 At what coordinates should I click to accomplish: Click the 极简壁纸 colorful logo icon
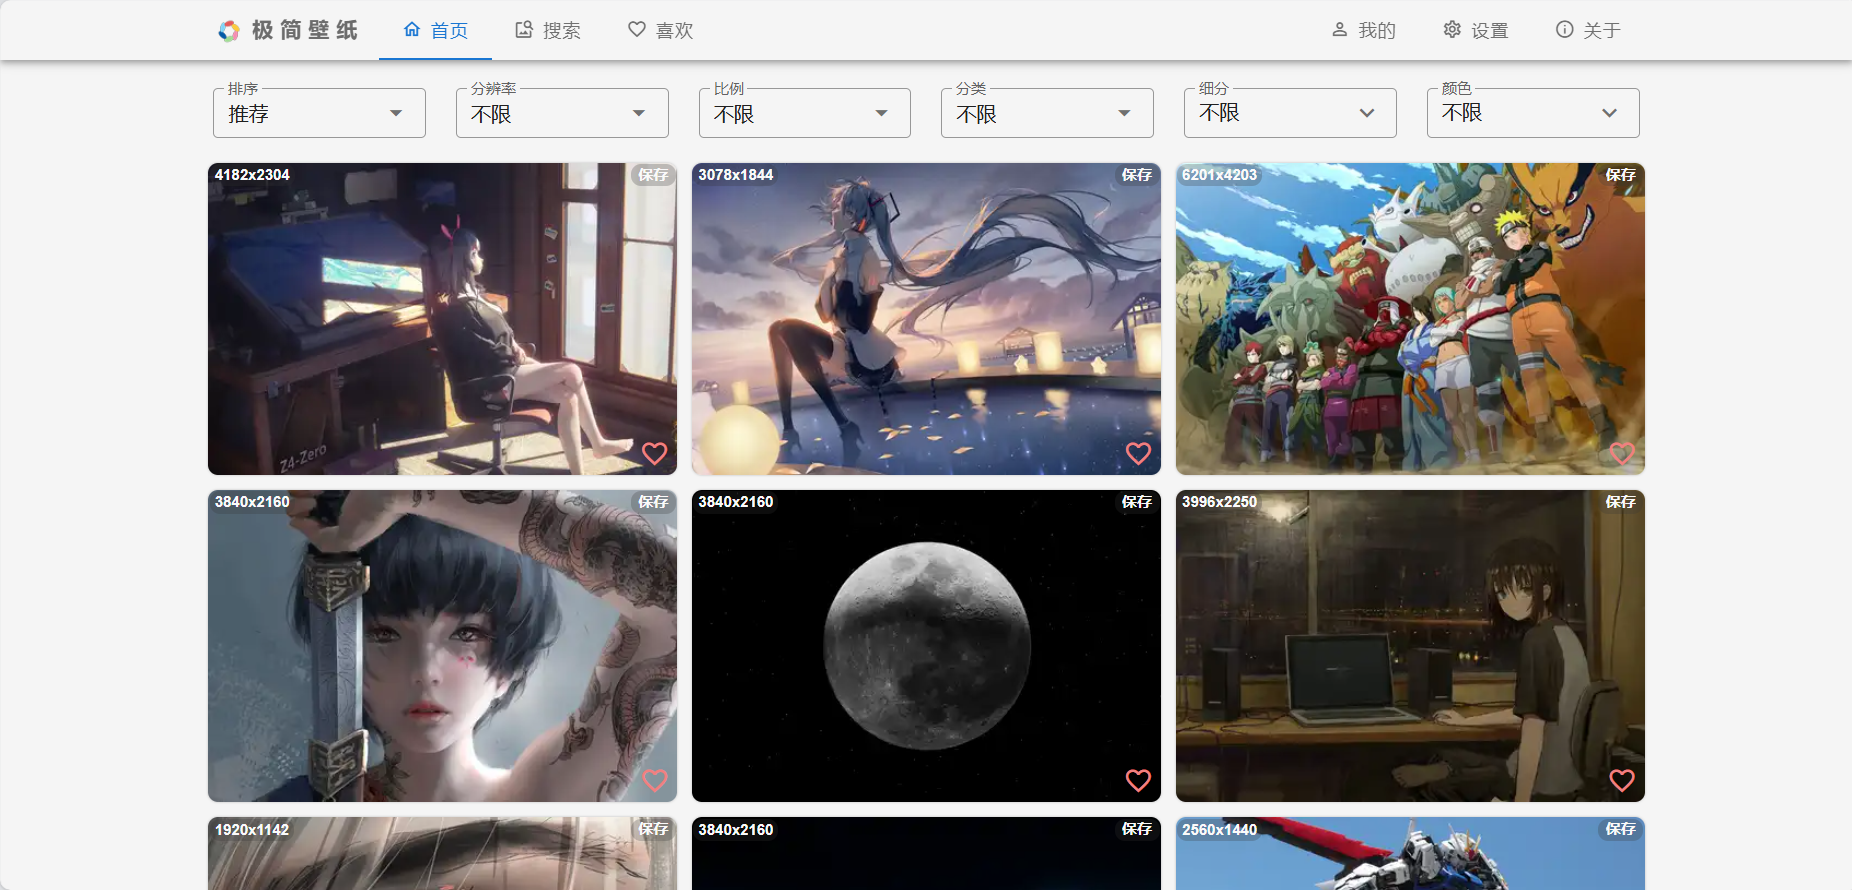pyautogui.click(x=229, y=31)
